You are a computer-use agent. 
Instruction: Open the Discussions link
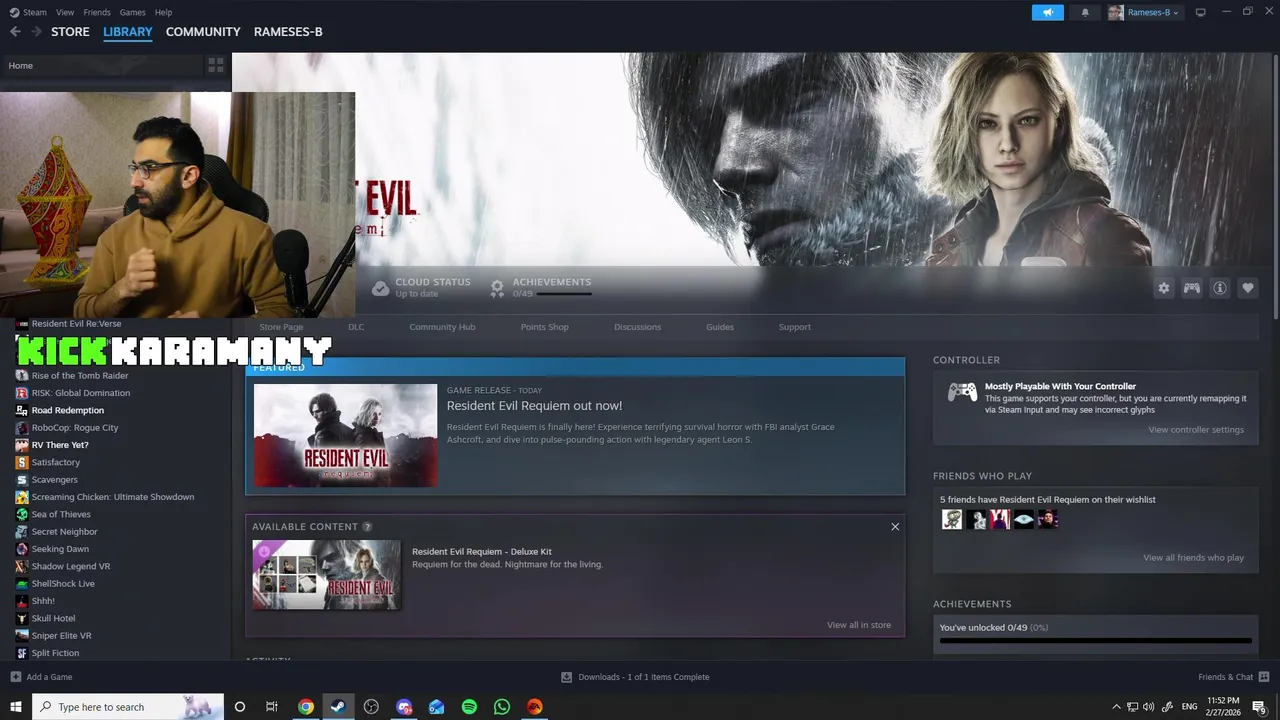pos(637,327)
